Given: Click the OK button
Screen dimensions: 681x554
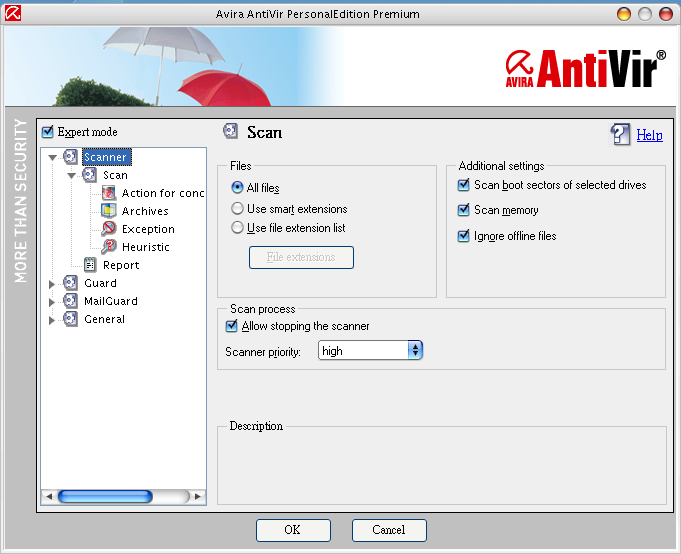Looking at the screenshot, I should [x=293, y=530].
